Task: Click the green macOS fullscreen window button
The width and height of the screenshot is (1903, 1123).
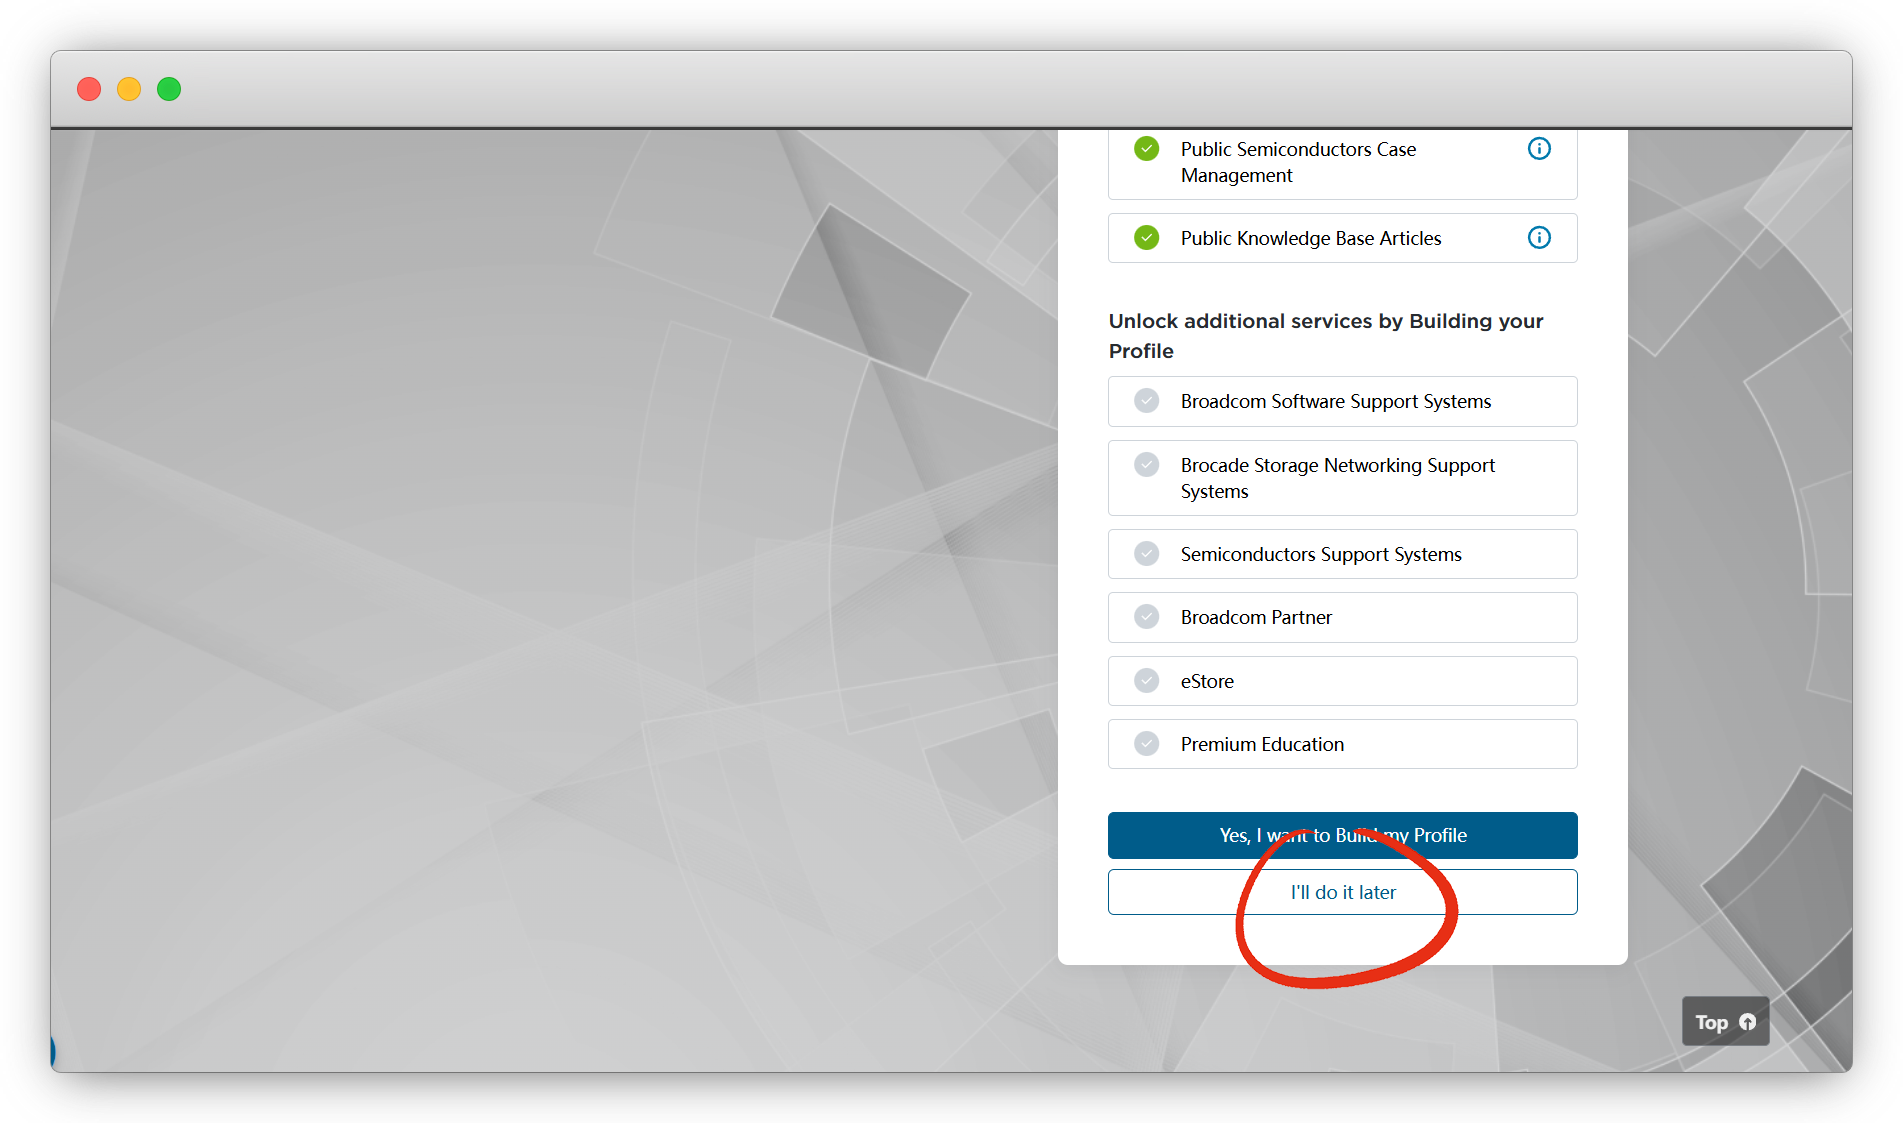Action: click(x=169, y=89)
